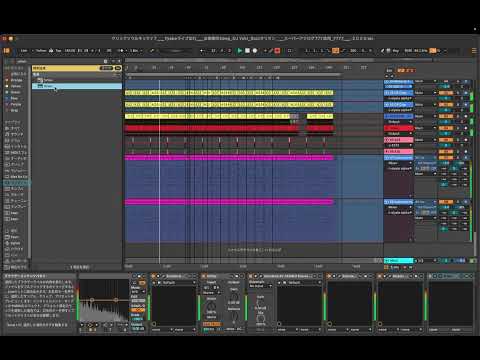The width and height of the screenshot is (480, 360).
Task: Select the tempo value field
Action: point(70,51)
